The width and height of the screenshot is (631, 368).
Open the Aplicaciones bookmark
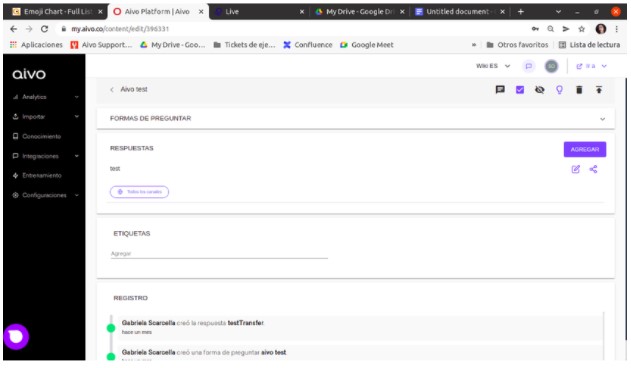pyautogui.click(x=36, y=45)
